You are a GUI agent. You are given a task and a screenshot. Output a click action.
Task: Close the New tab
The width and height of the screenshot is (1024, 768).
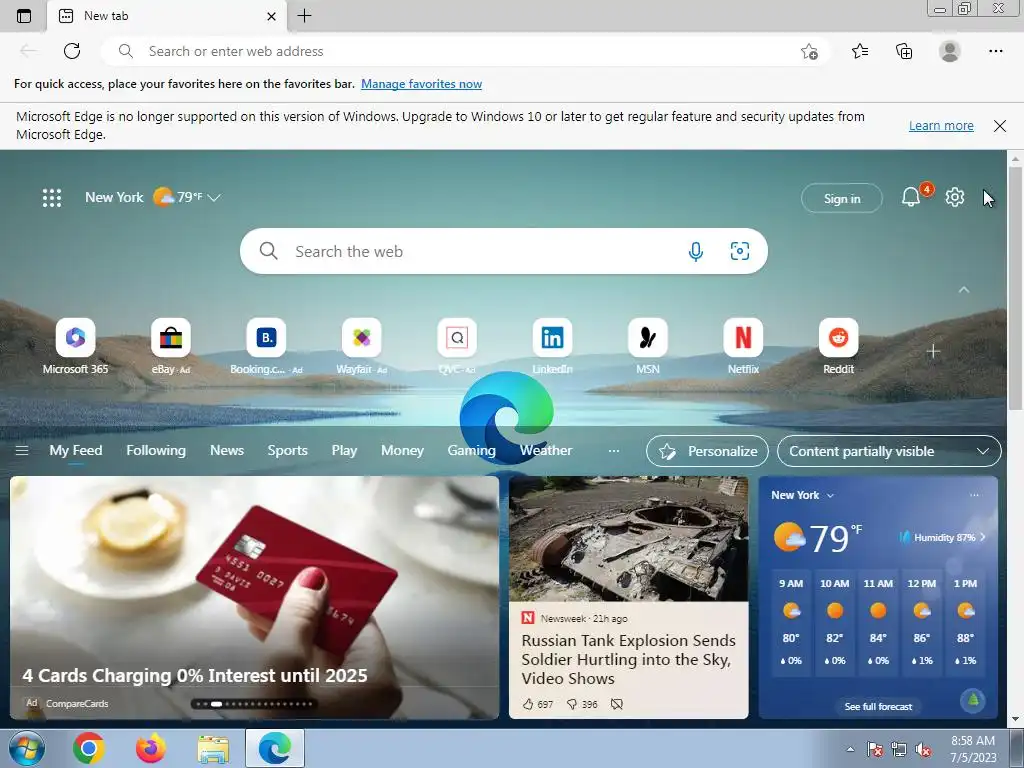click(272, 16)
